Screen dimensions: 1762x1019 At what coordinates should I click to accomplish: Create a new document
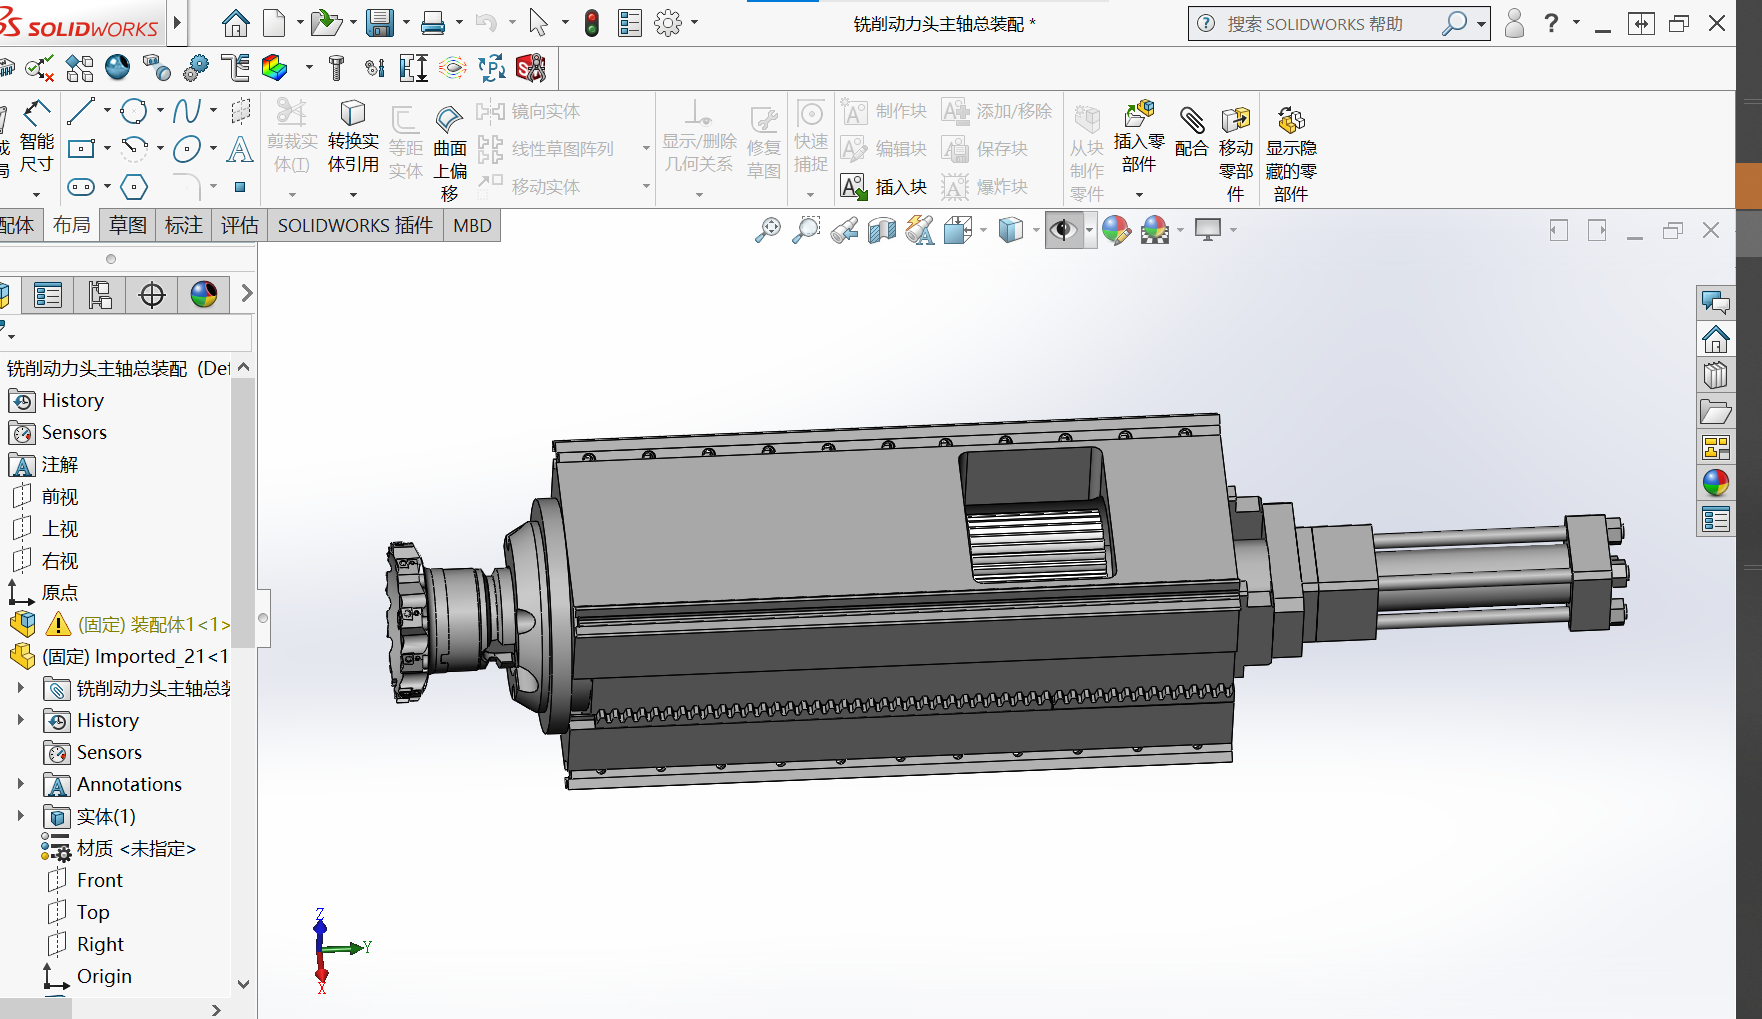274,23
